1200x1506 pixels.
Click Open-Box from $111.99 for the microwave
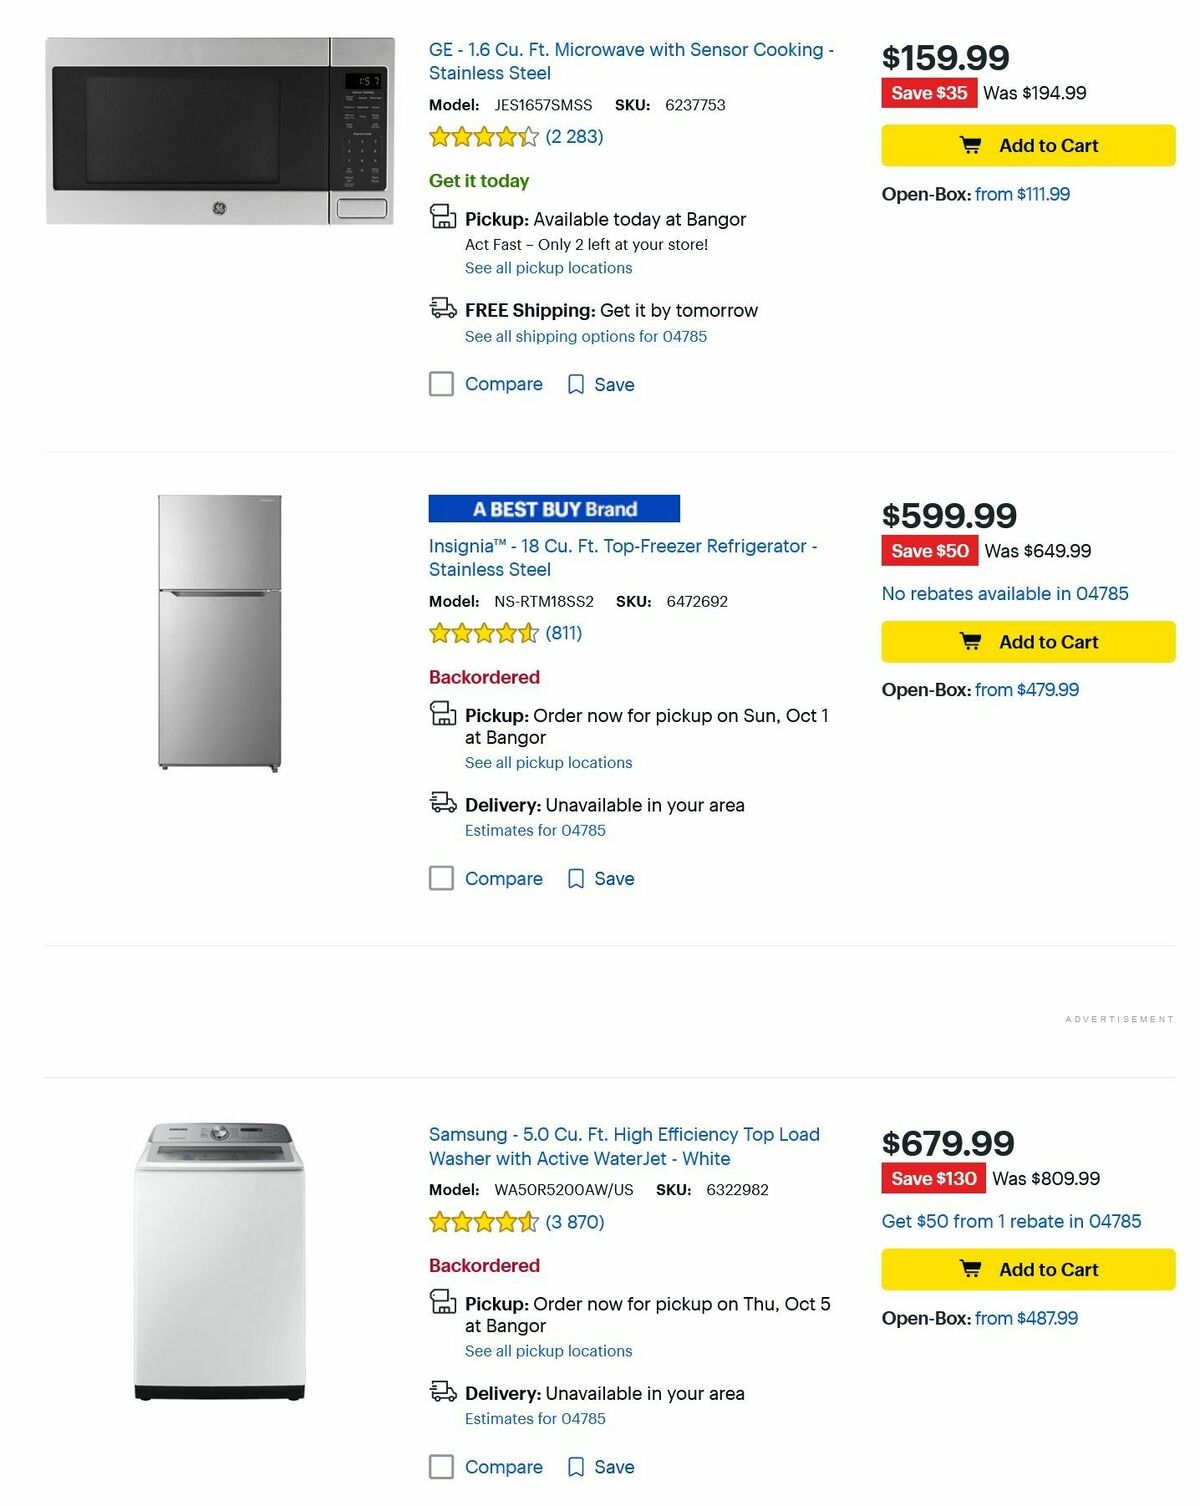click(x=1021, y=194)
